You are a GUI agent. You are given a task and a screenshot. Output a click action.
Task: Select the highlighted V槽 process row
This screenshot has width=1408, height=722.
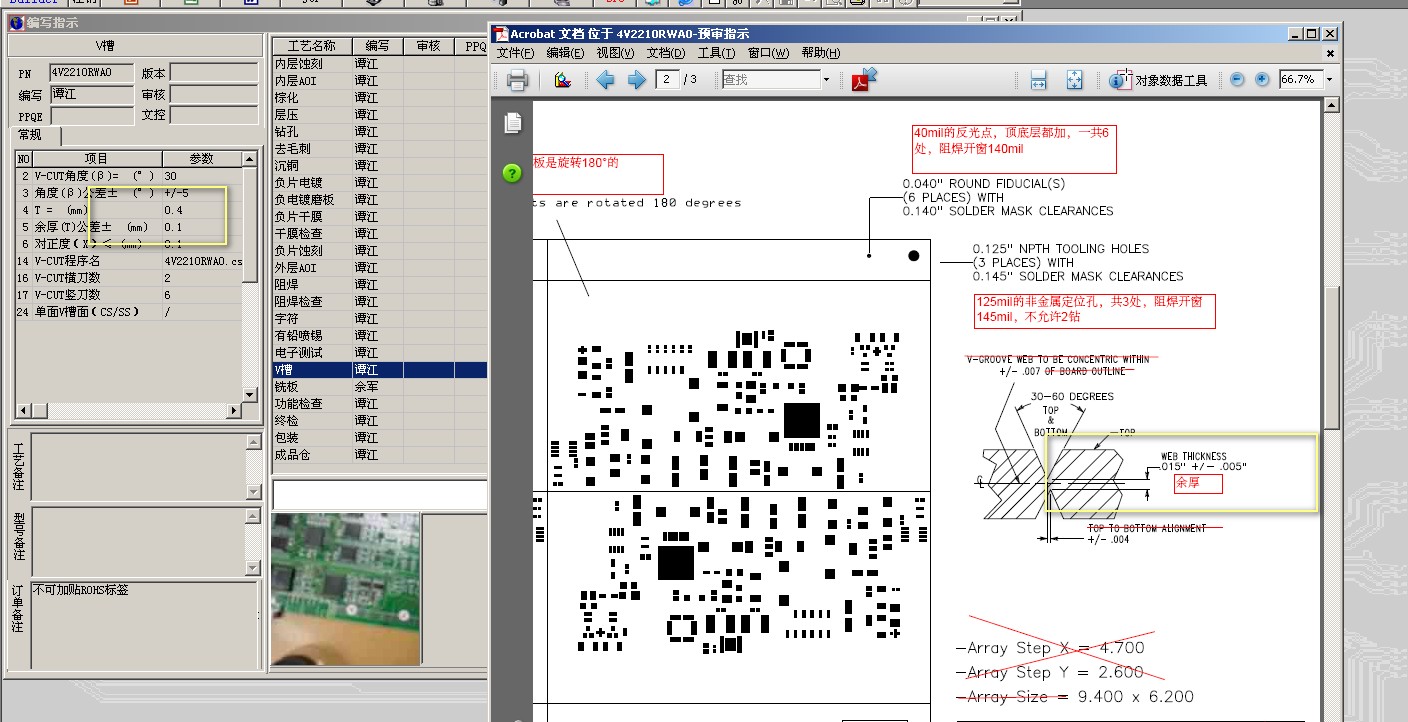(379, 369)
